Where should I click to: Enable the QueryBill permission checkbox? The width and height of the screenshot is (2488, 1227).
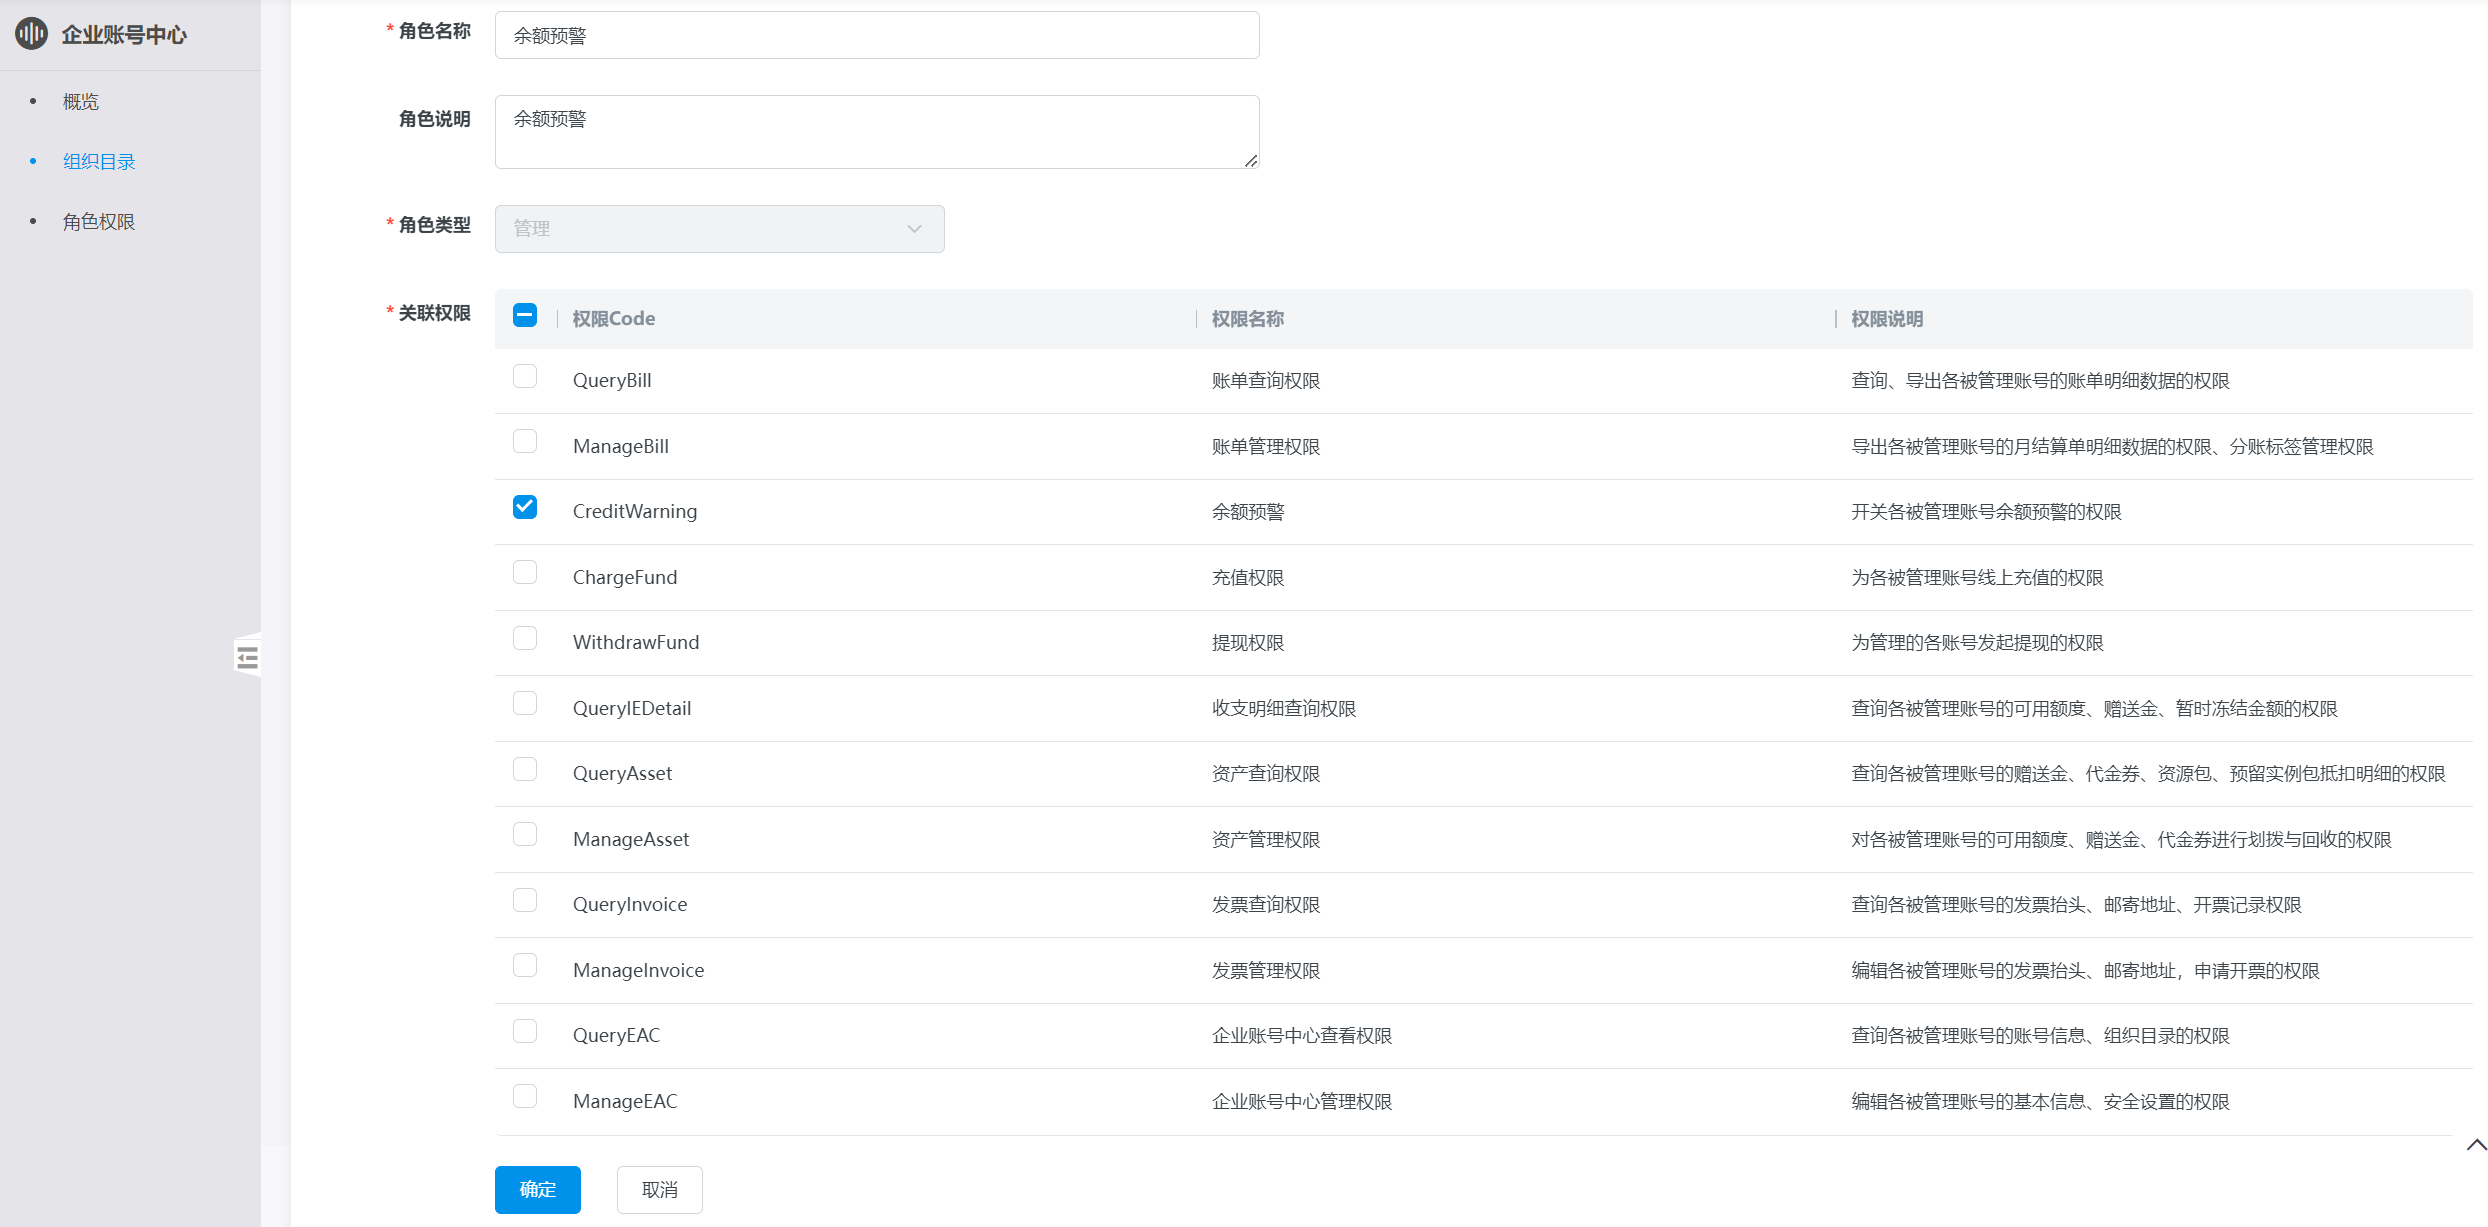525,377
